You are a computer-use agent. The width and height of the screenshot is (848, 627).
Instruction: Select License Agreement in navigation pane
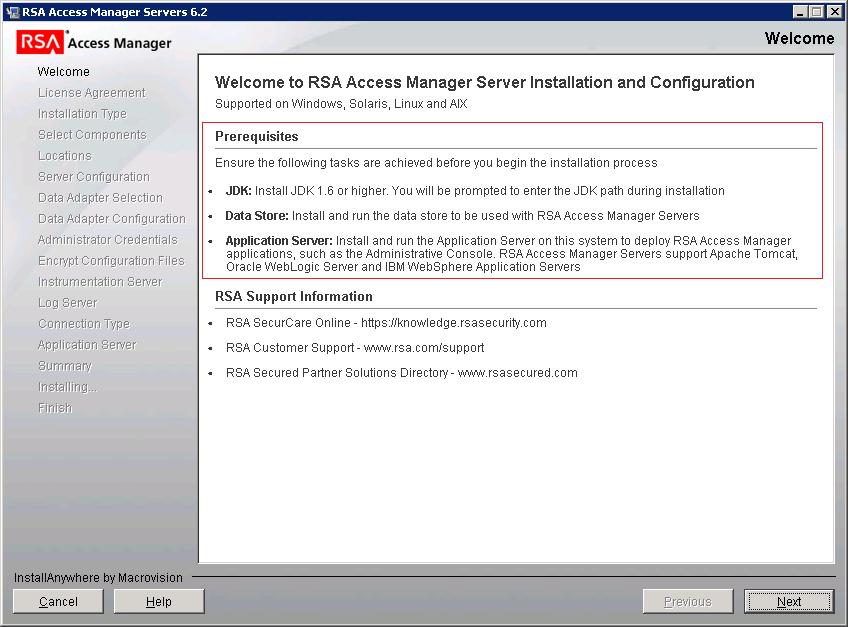pyautogui.click(x=92, y=92)
